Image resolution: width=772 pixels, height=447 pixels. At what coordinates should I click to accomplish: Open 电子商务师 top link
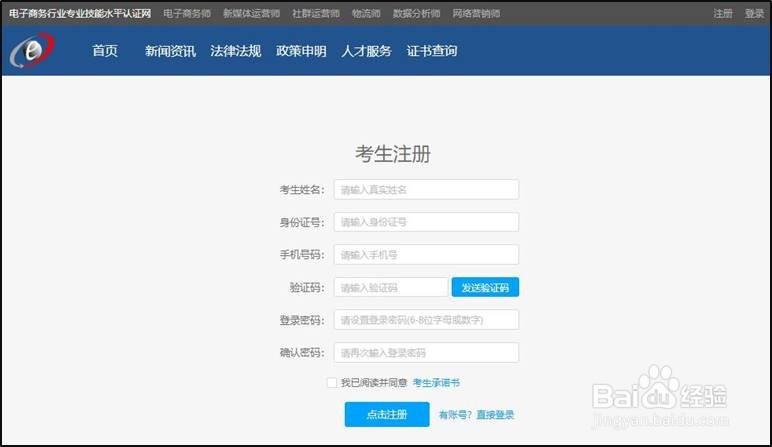pos(187,13)
